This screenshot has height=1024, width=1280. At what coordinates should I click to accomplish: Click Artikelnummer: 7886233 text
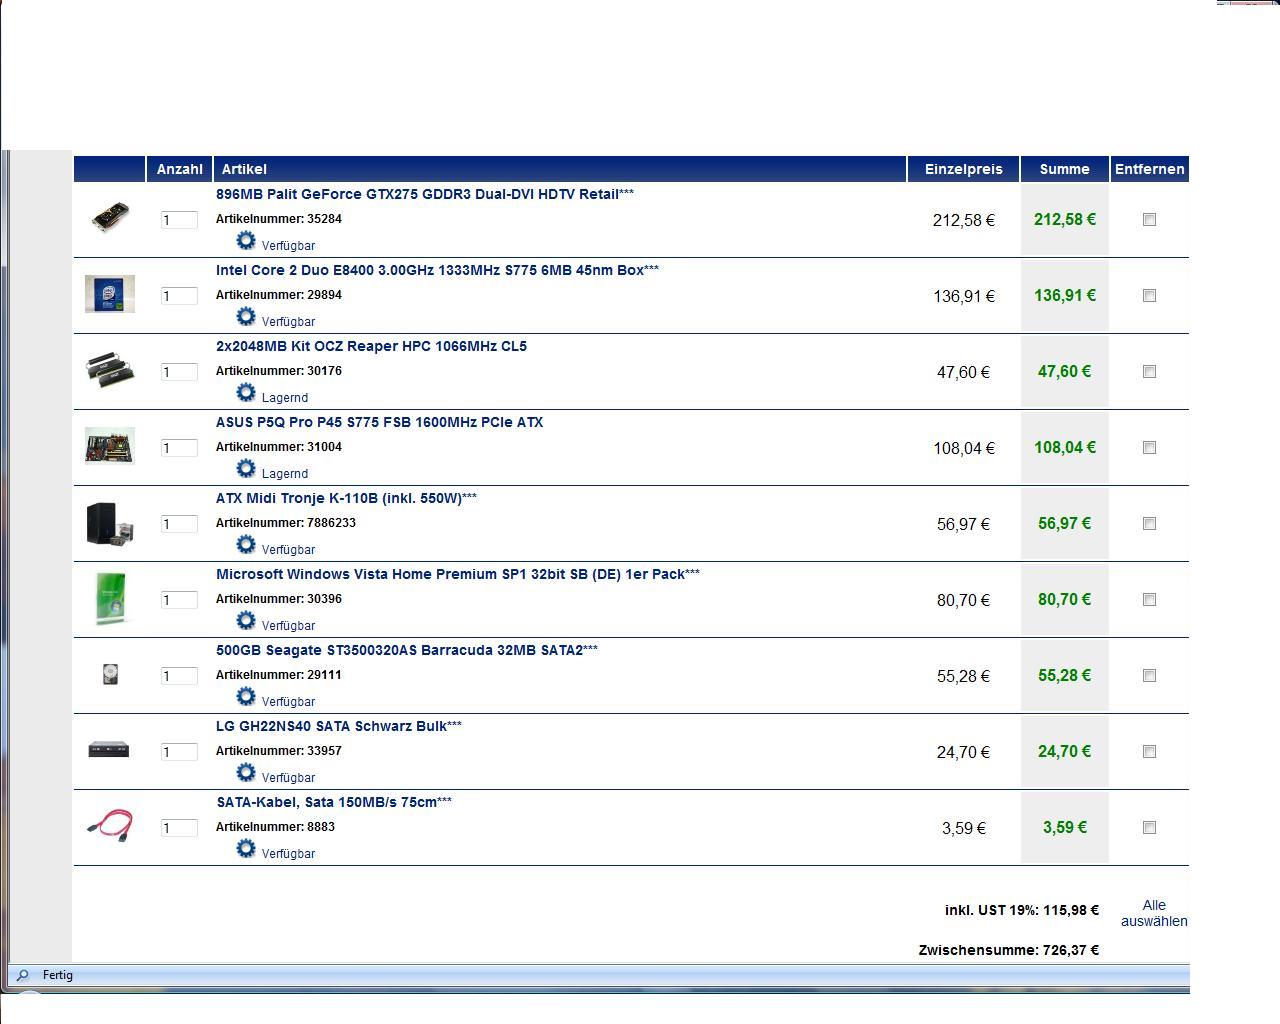pos(286,523)
